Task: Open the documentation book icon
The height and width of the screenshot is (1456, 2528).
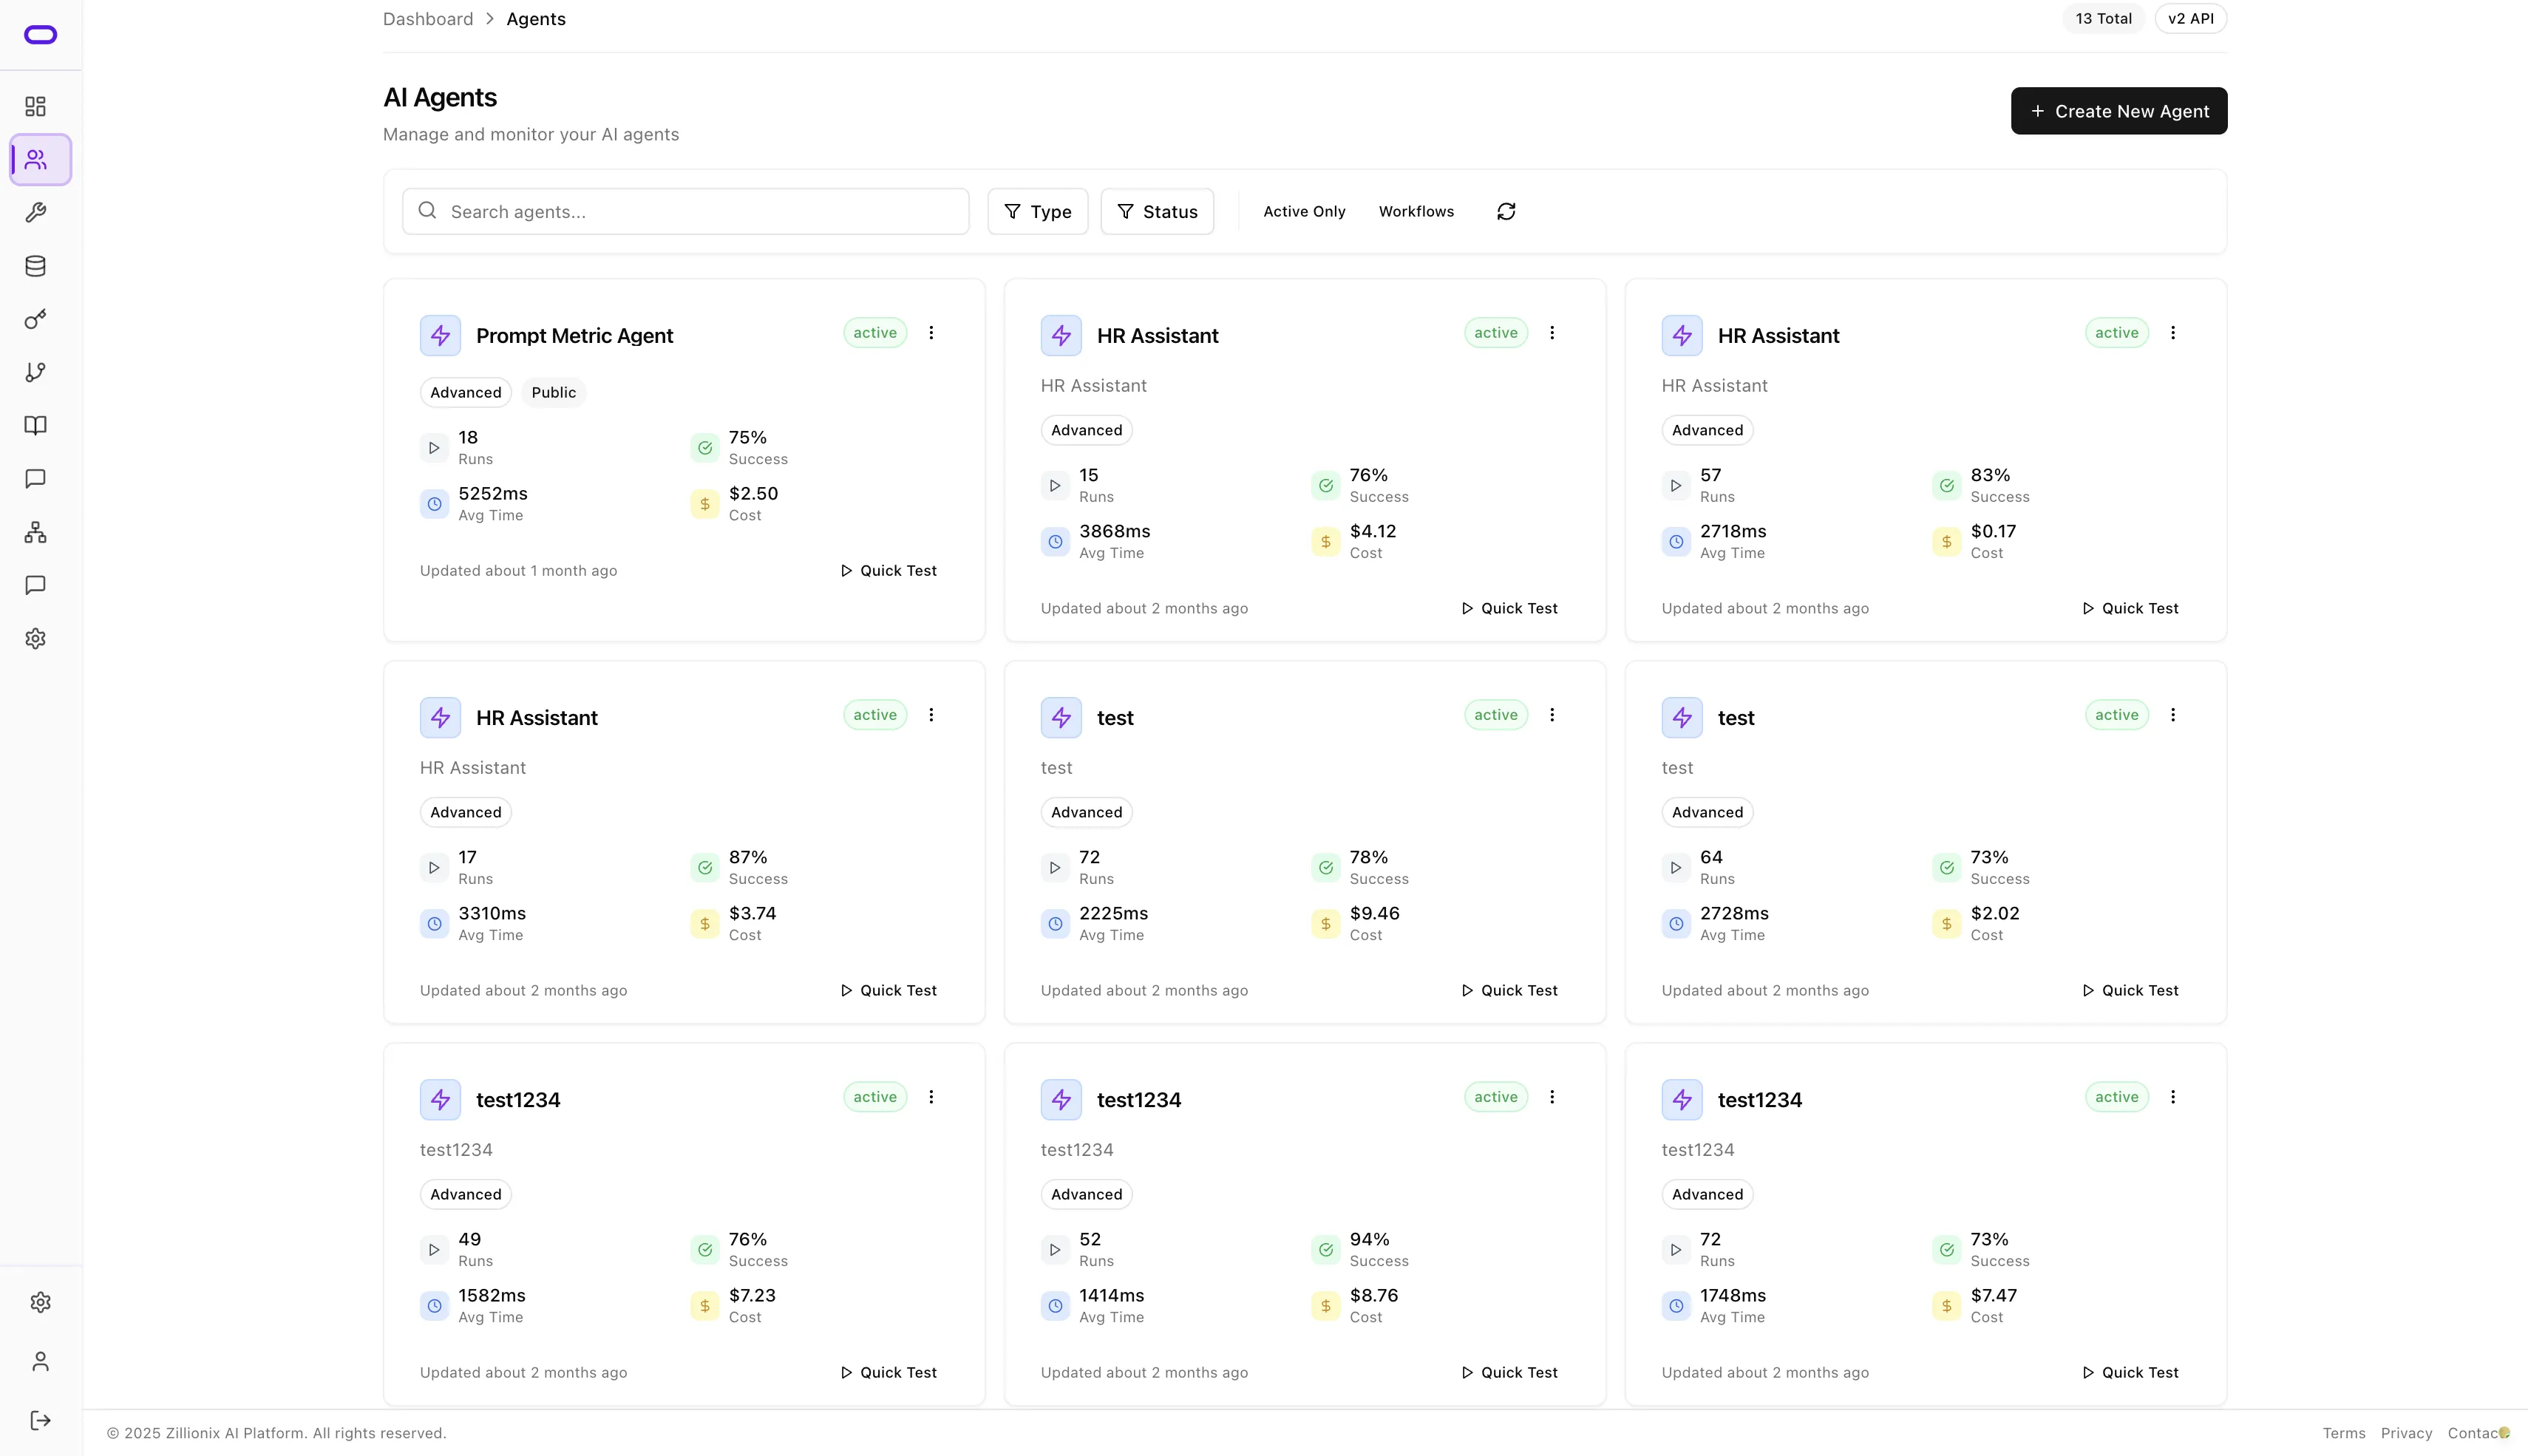Action: click(x=36, y=426)
